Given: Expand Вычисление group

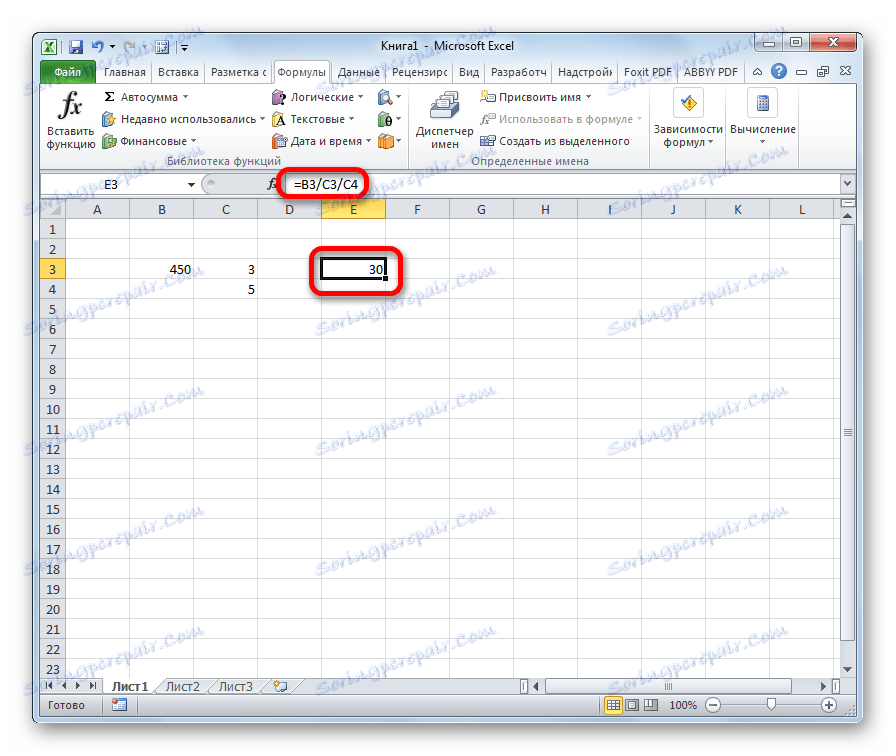Looking at the screenshot, I should (x=762, y=117).
